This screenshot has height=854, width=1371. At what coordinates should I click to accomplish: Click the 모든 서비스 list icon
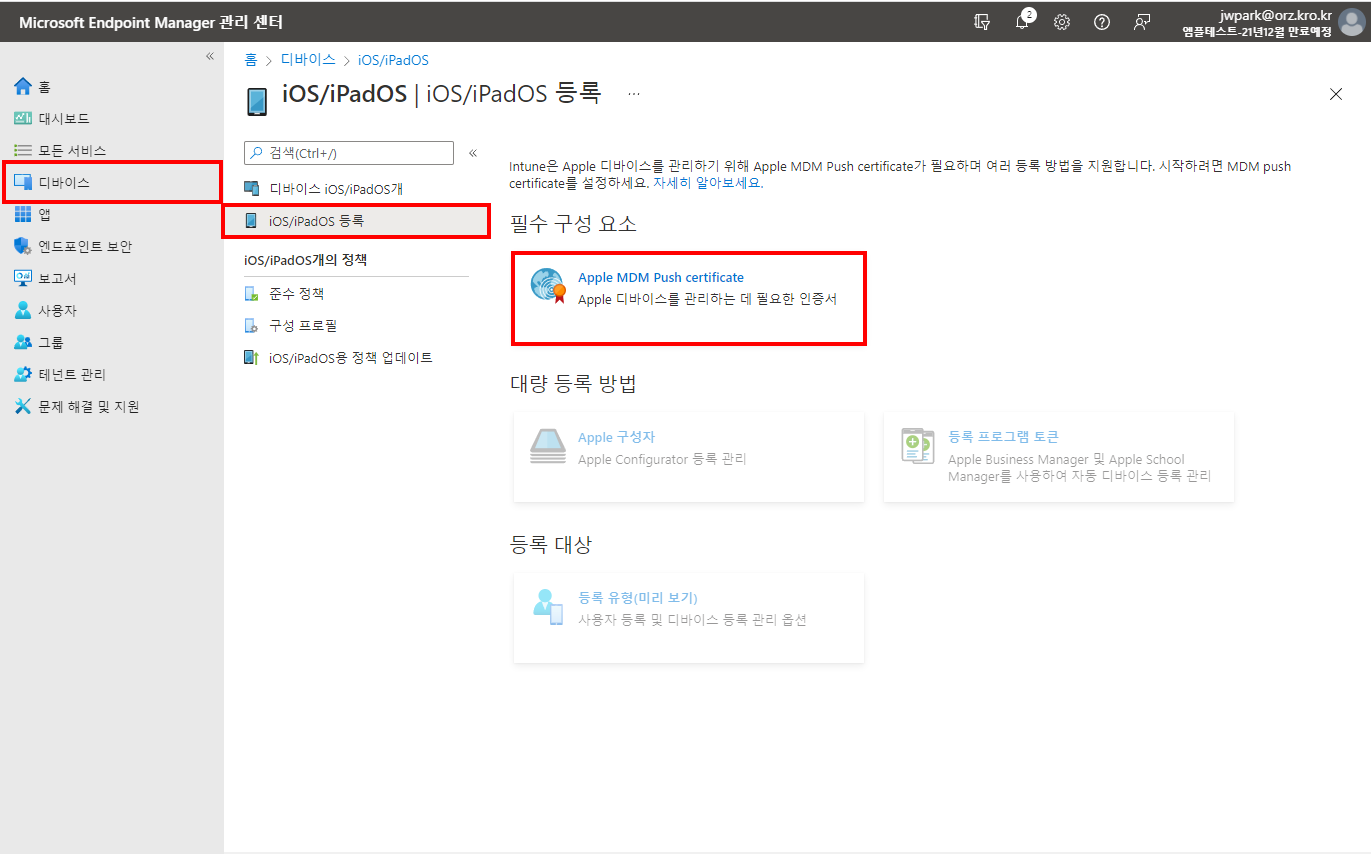point(23,150)
